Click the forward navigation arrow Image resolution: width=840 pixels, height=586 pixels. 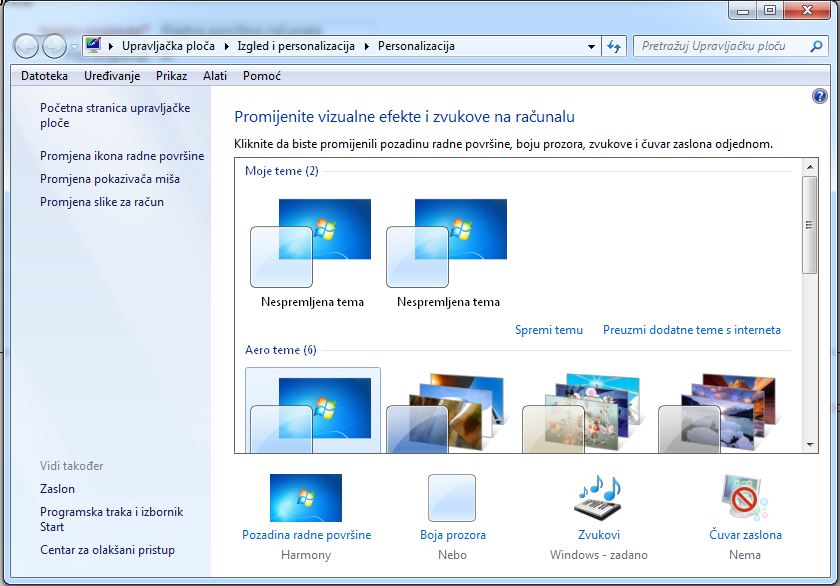coord(55,46)
